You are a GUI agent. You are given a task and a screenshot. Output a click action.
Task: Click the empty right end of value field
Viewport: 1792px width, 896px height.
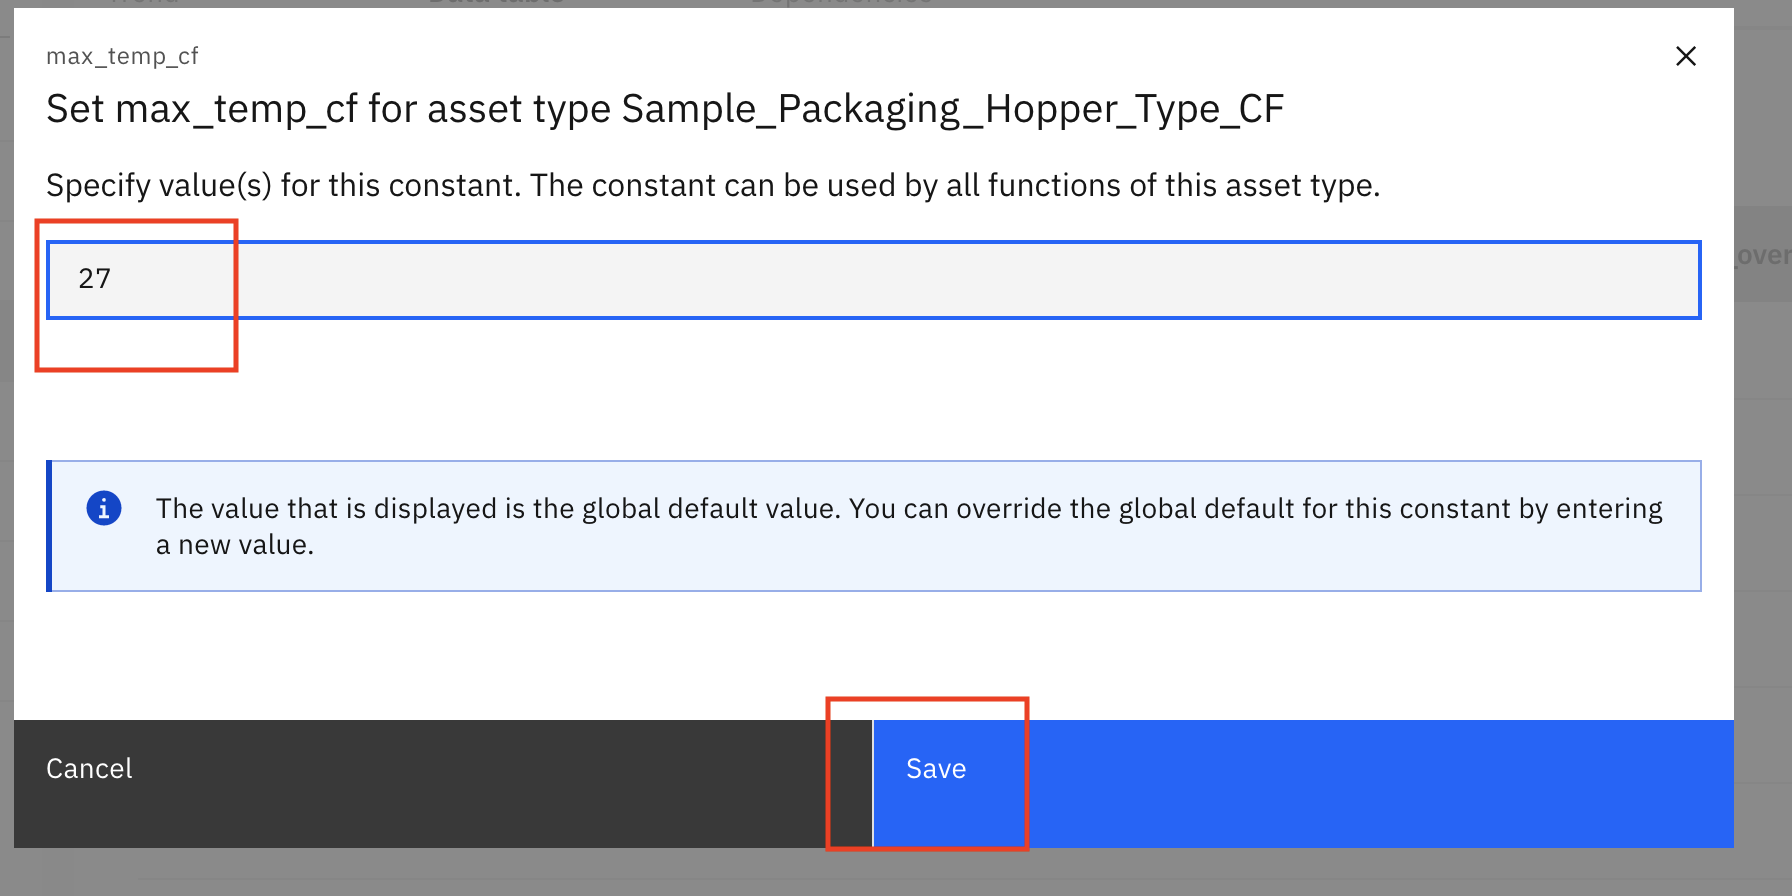1600,279
